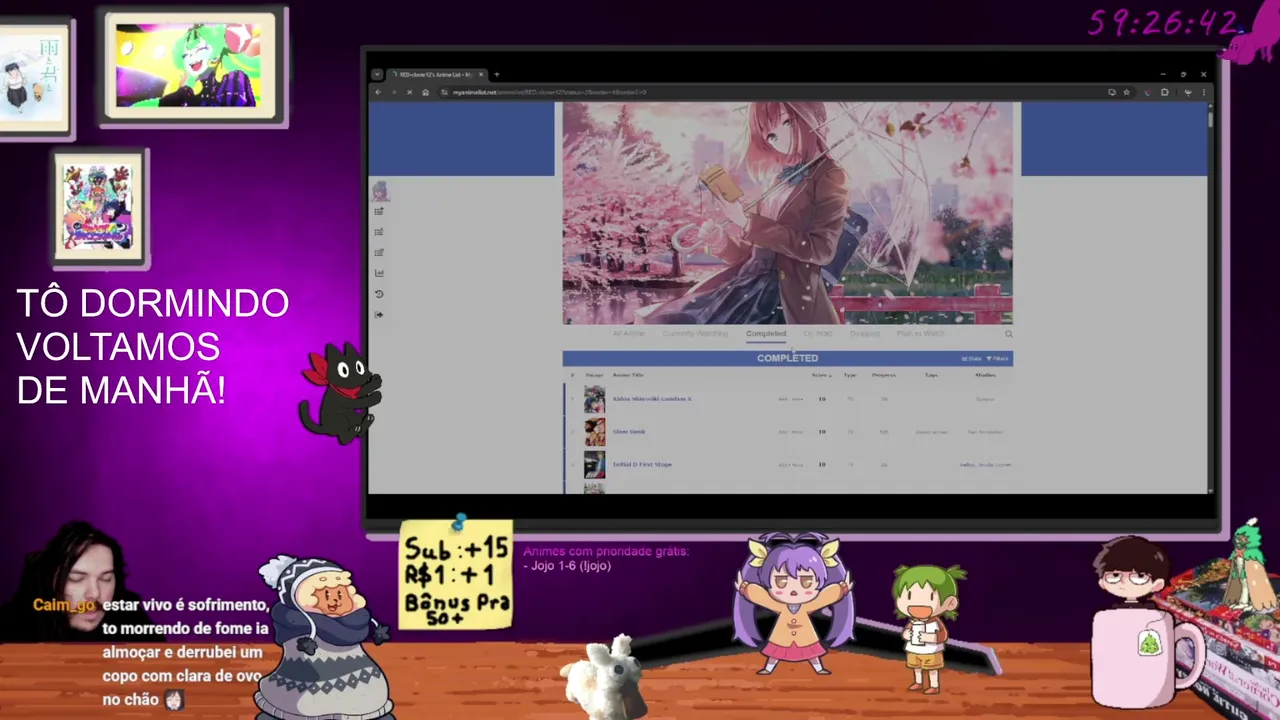Switch to the Plan to Watch tab
Image resolution: width=1280 pixels, height=720 pixels.
tap(920, 333)
